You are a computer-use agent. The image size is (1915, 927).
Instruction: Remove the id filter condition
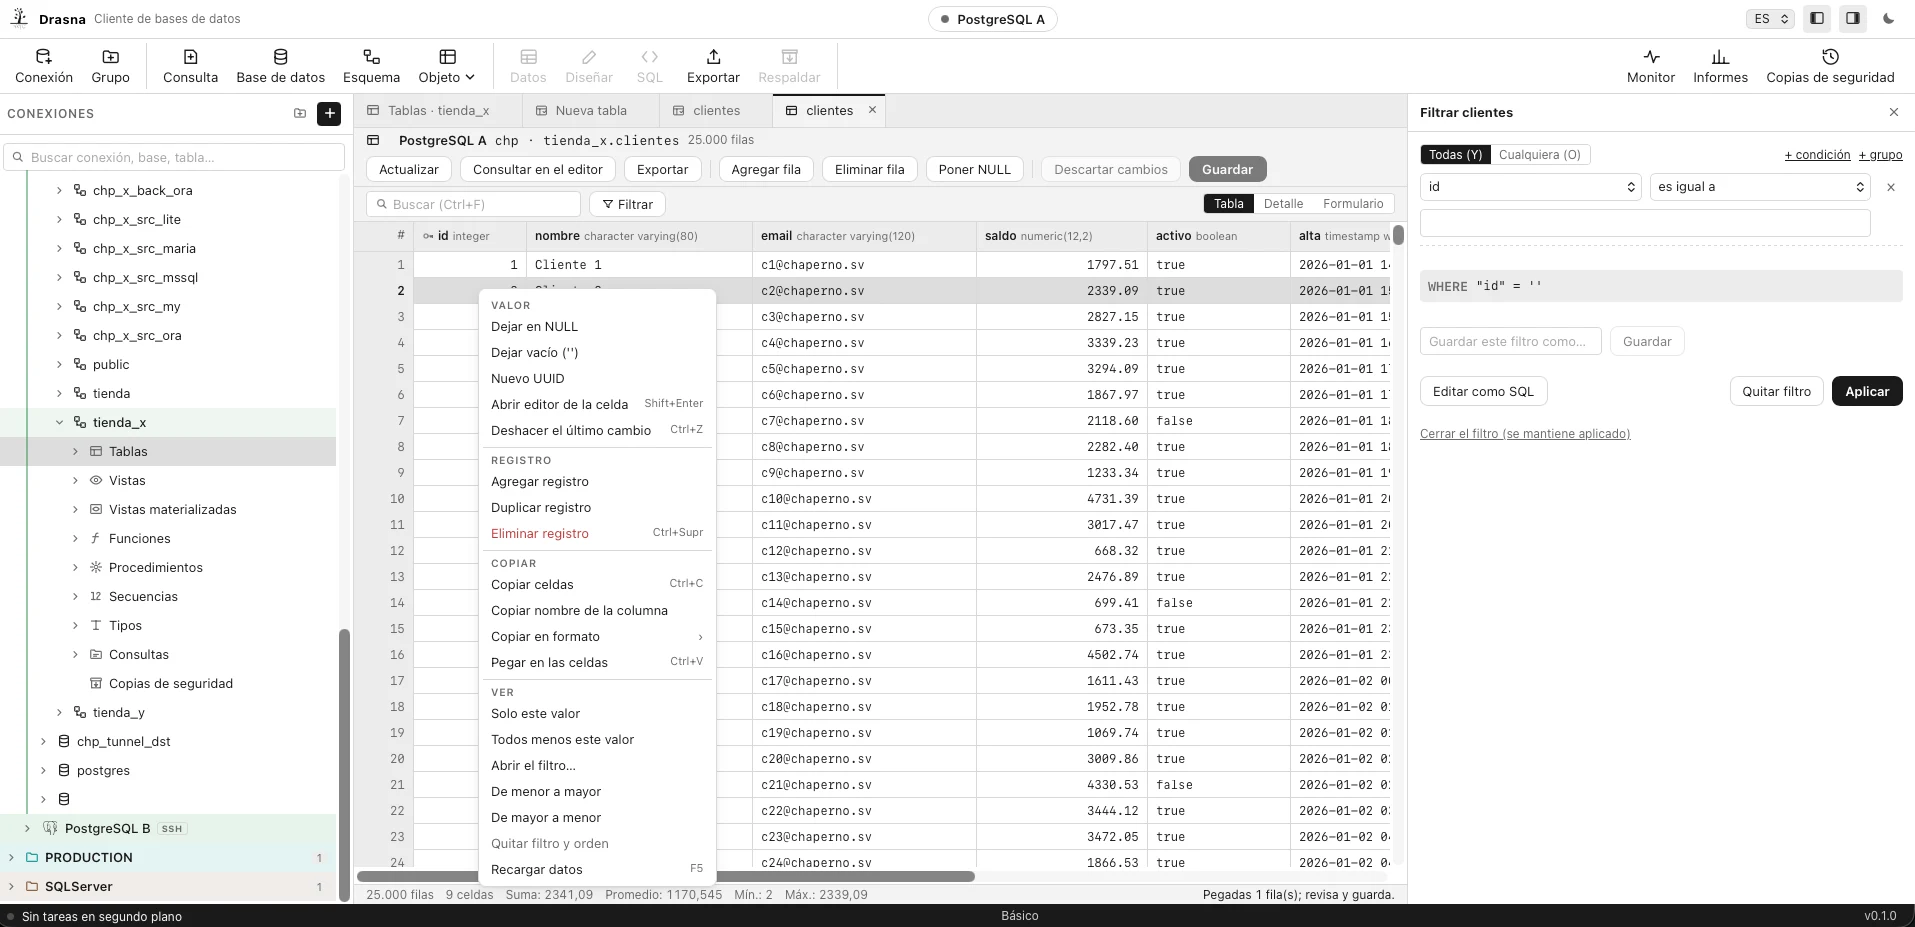click(x=1891, y=187)
